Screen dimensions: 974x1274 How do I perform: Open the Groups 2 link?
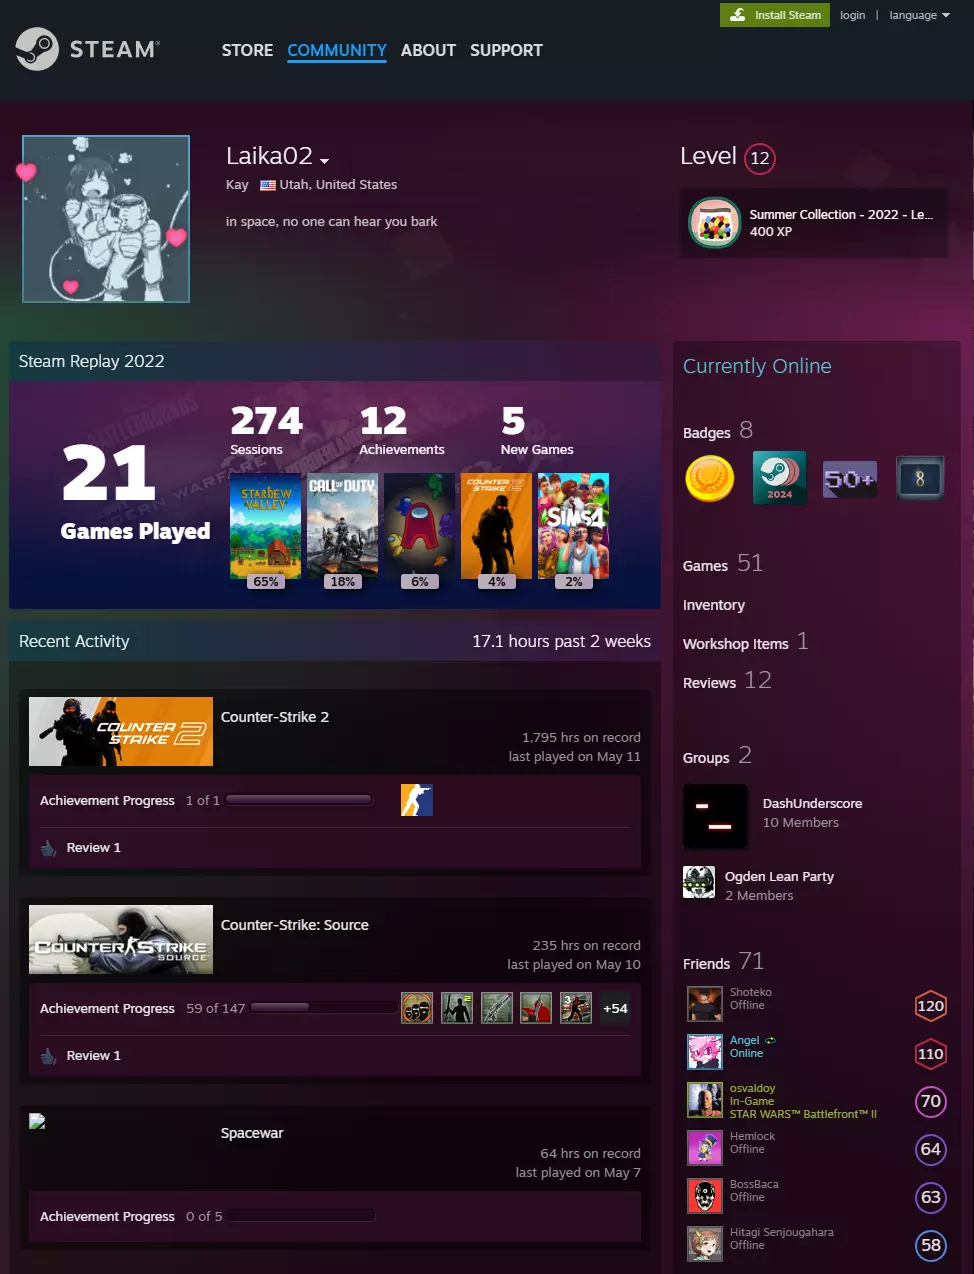click(x=717, y=756)
